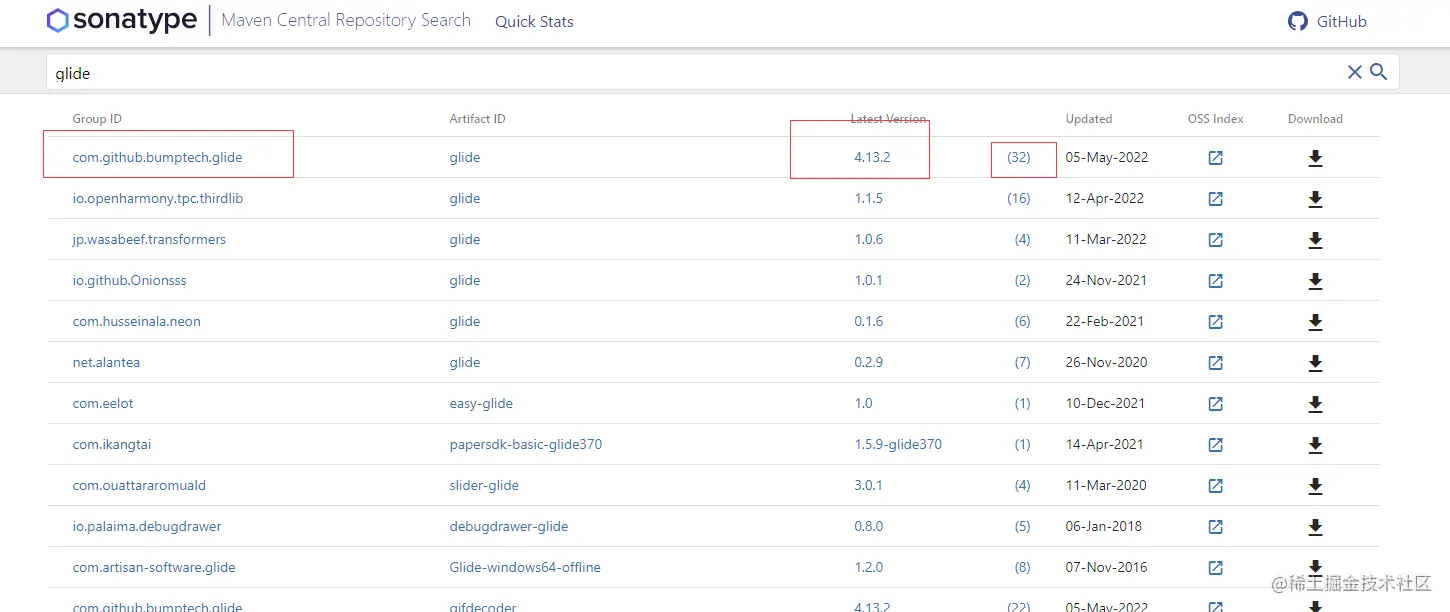
Task: Download the com.github.bumptech.glide glide artifact
Action: [1315, 158]
